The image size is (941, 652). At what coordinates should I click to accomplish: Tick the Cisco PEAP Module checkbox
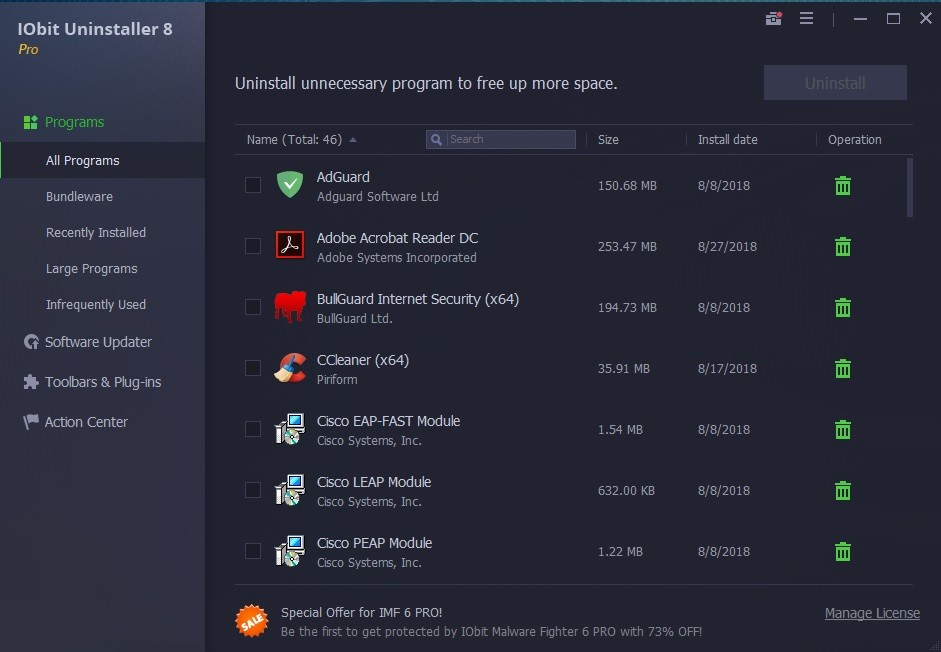(253, 551)
